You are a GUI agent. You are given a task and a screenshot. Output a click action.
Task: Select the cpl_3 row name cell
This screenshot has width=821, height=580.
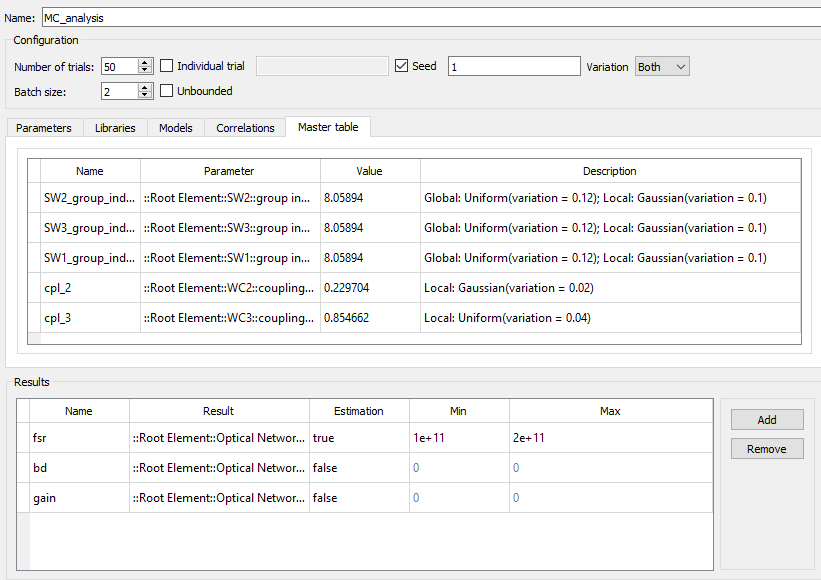coord(90,318)
